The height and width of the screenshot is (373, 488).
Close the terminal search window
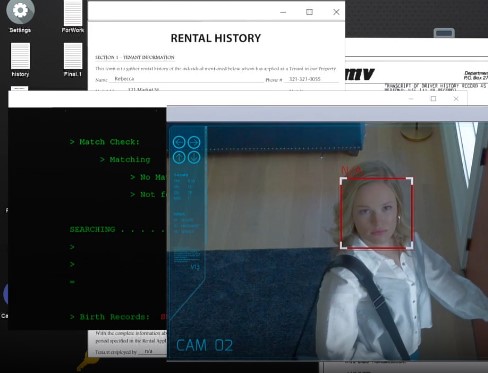[456, 99]
